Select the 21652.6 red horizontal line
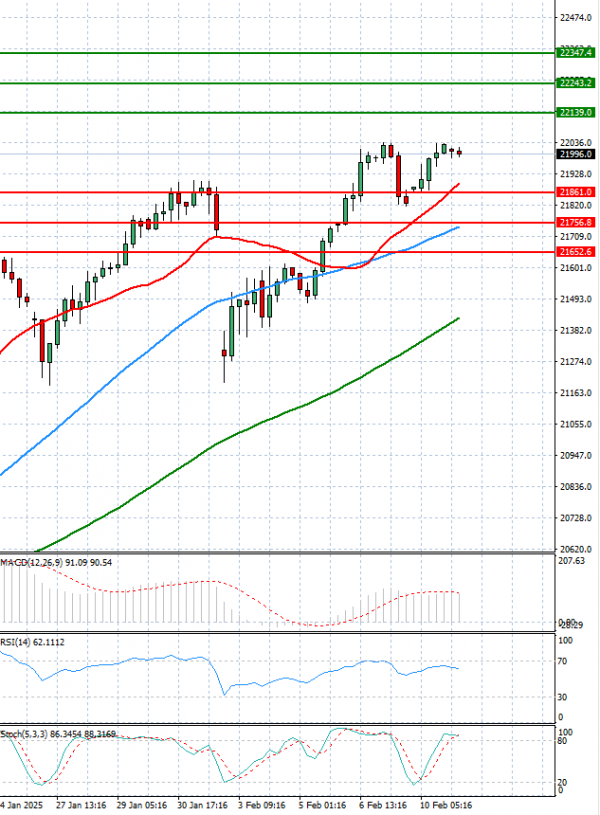 tap(277, 252)
